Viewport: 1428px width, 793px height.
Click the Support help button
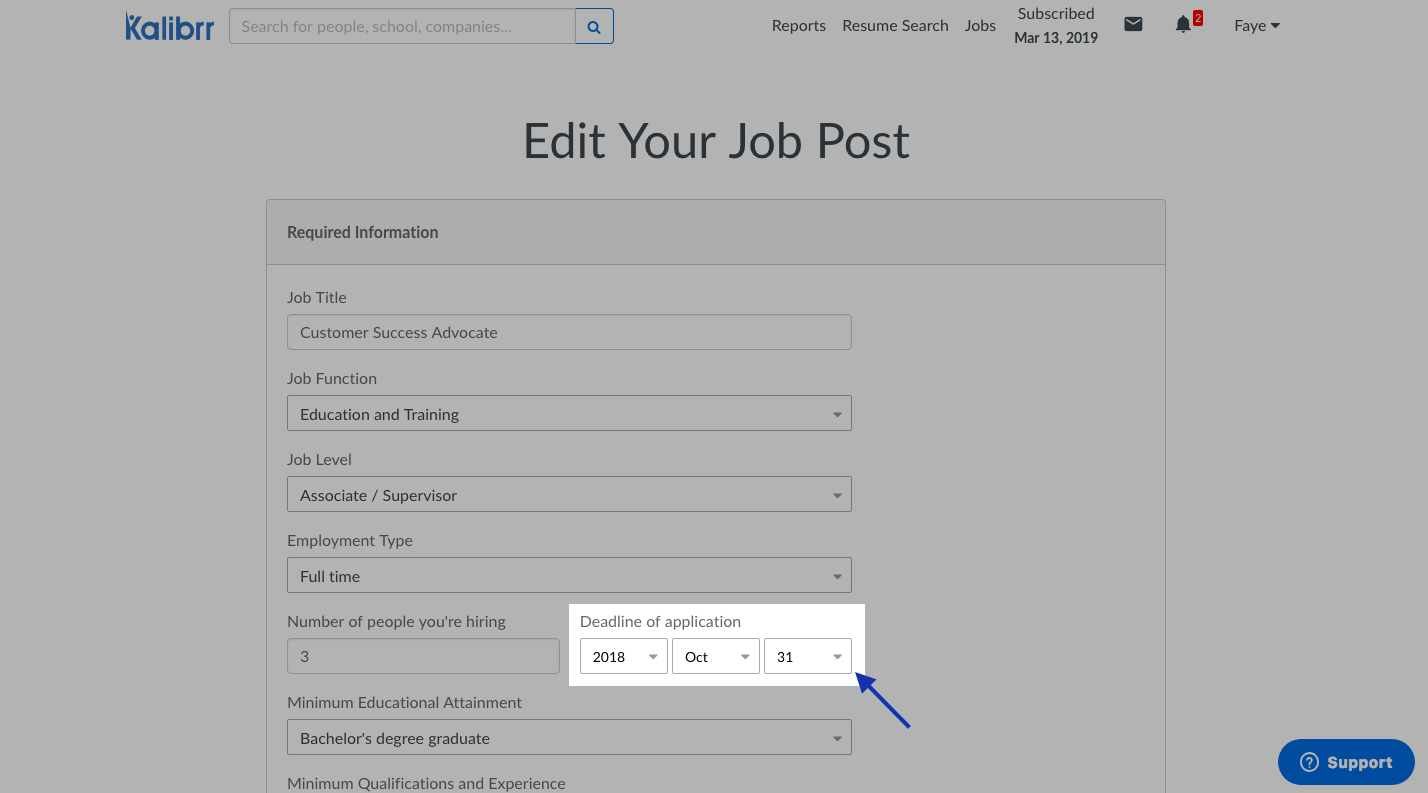(1346, 762)
